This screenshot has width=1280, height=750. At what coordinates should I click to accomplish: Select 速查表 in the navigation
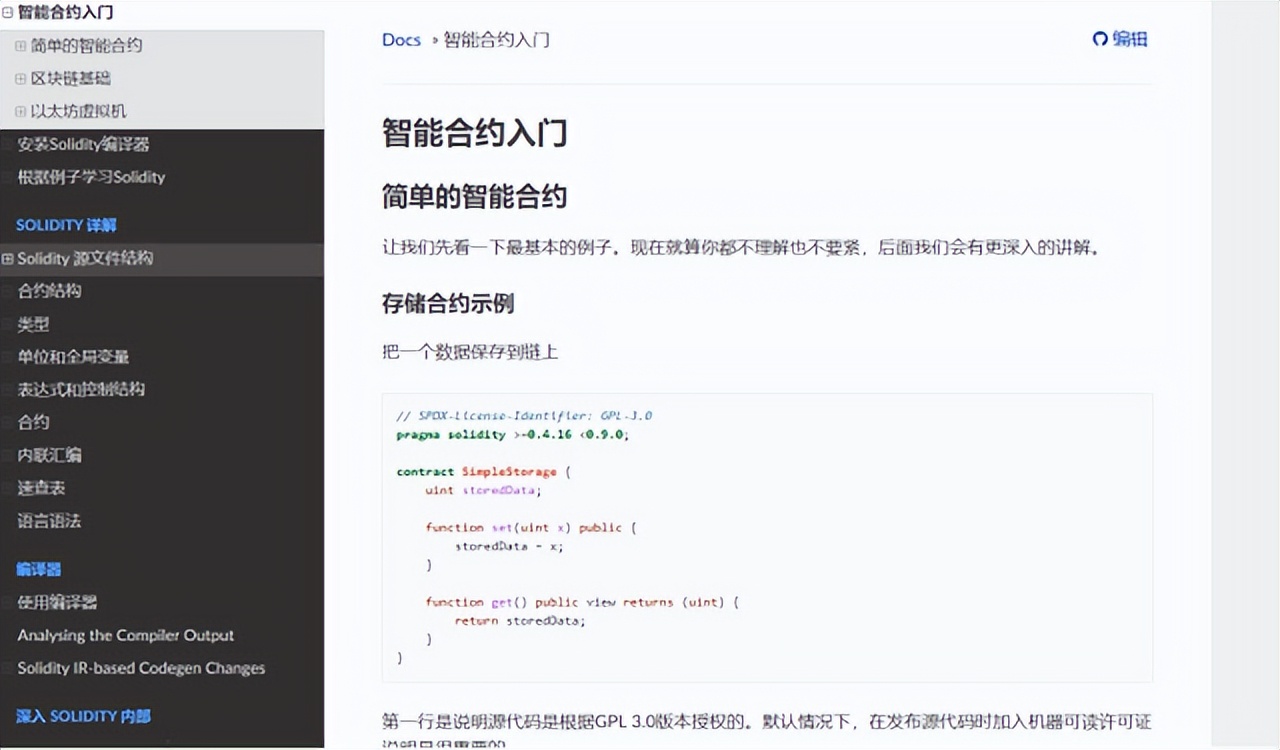coord(41,488)
